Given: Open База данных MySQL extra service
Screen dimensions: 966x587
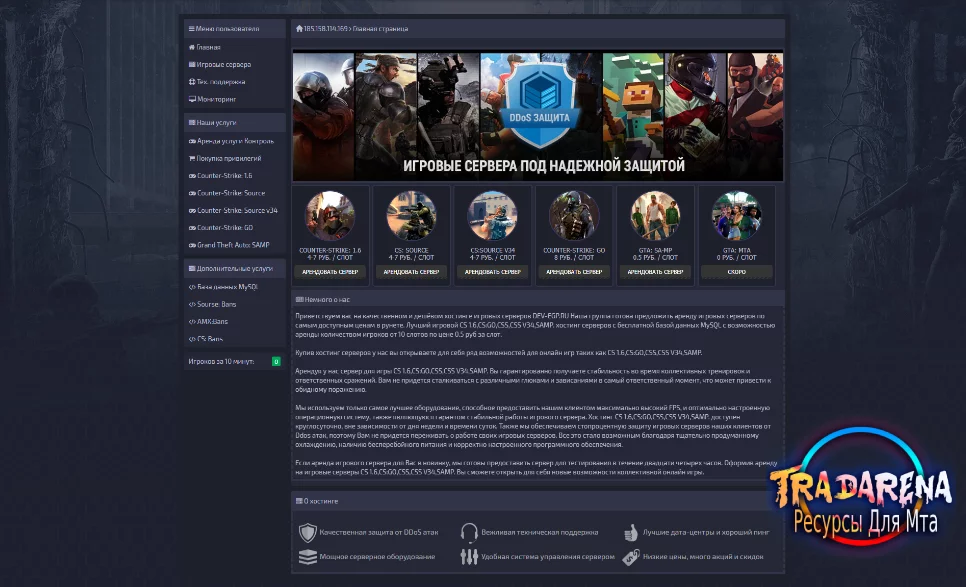Looking at the screenshot, I should (223, 286).
